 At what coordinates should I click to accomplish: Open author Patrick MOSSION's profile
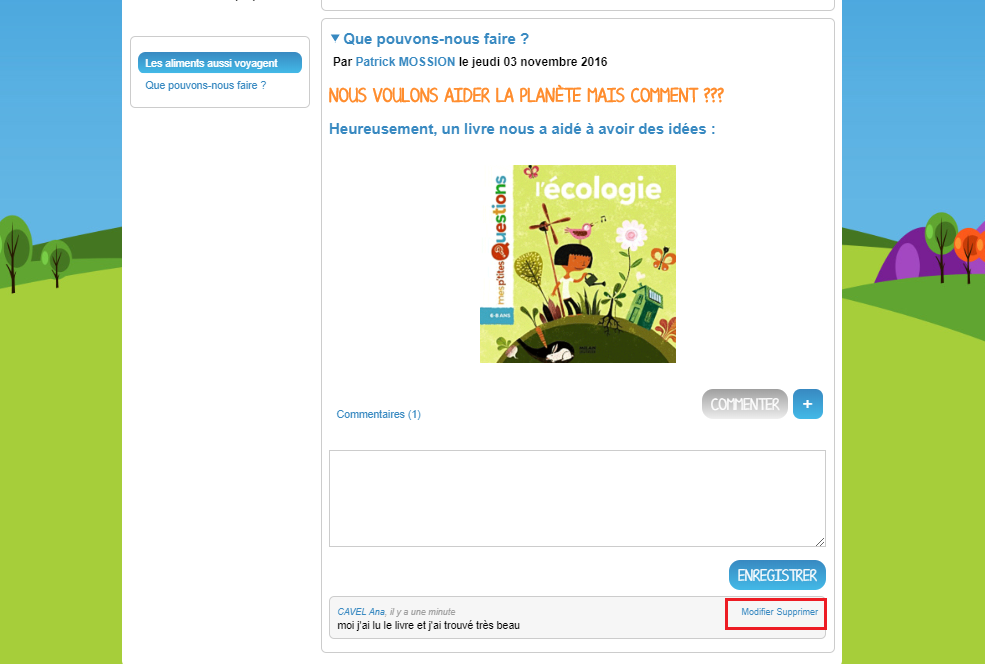point(405,62)
